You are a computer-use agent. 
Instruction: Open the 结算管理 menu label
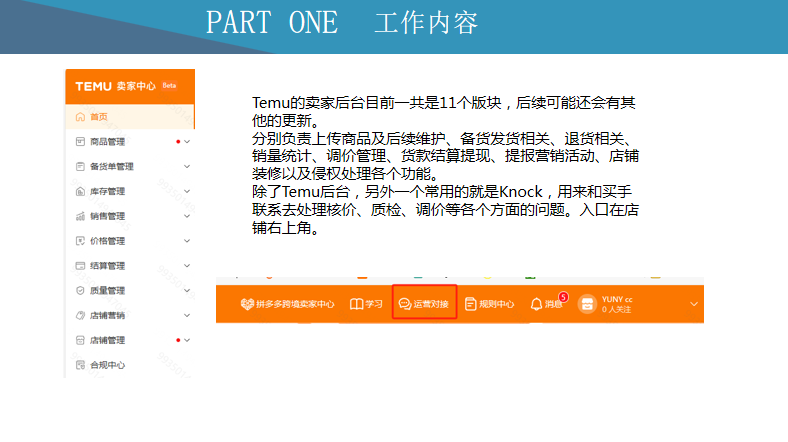108,266
